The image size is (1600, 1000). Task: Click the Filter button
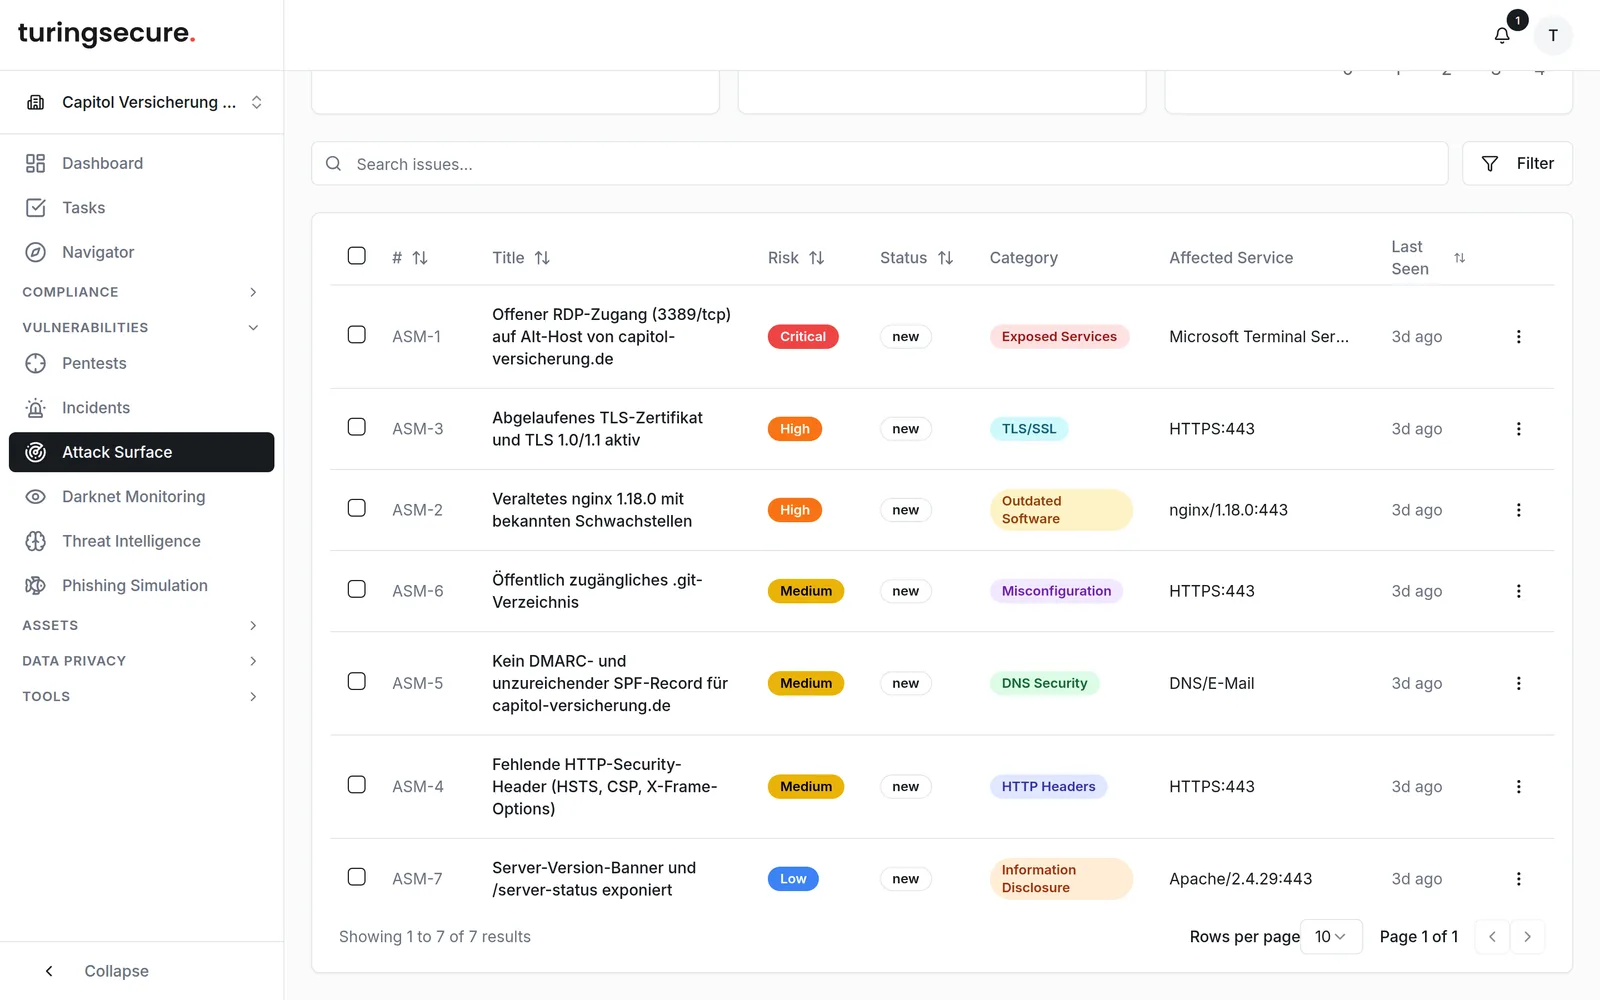[x=1517, y=163]
